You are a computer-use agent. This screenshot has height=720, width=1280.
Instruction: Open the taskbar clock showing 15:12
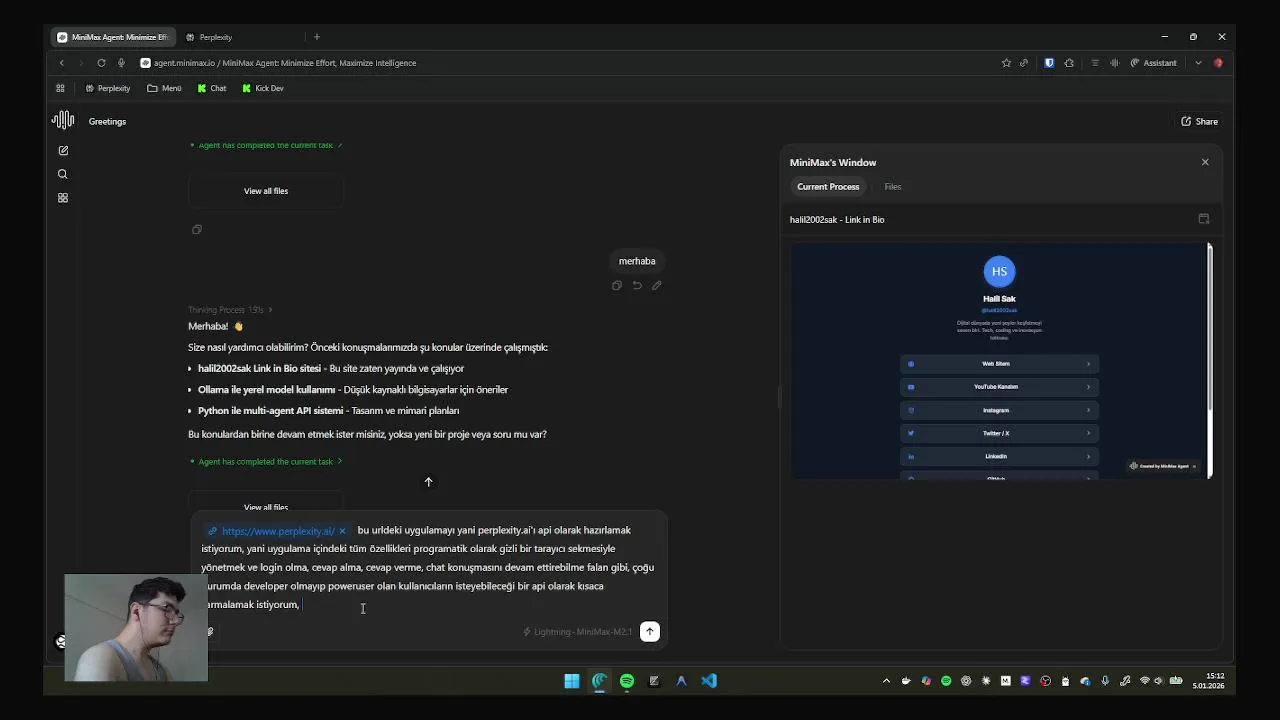pyautogui.click(x=1208, y=681)
